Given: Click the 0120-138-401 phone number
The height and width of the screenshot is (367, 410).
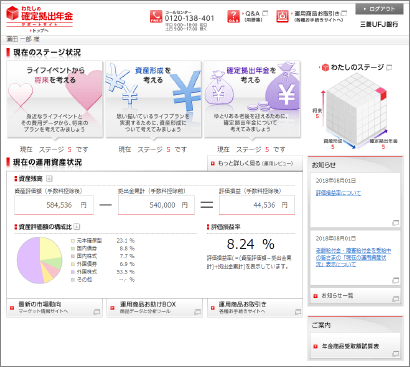Looking at the screenshot, I should click(189, 19).
